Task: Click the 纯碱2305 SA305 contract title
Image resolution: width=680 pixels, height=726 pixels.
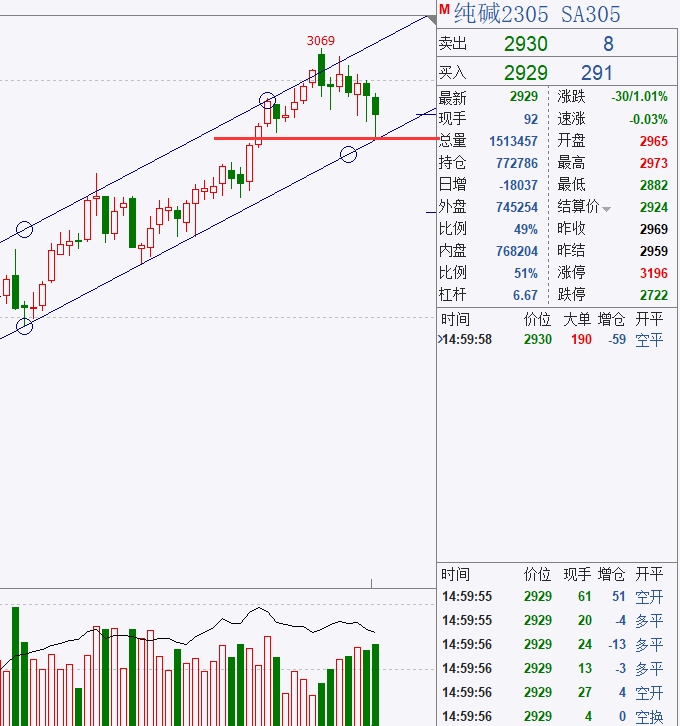Action: [537, 14]
